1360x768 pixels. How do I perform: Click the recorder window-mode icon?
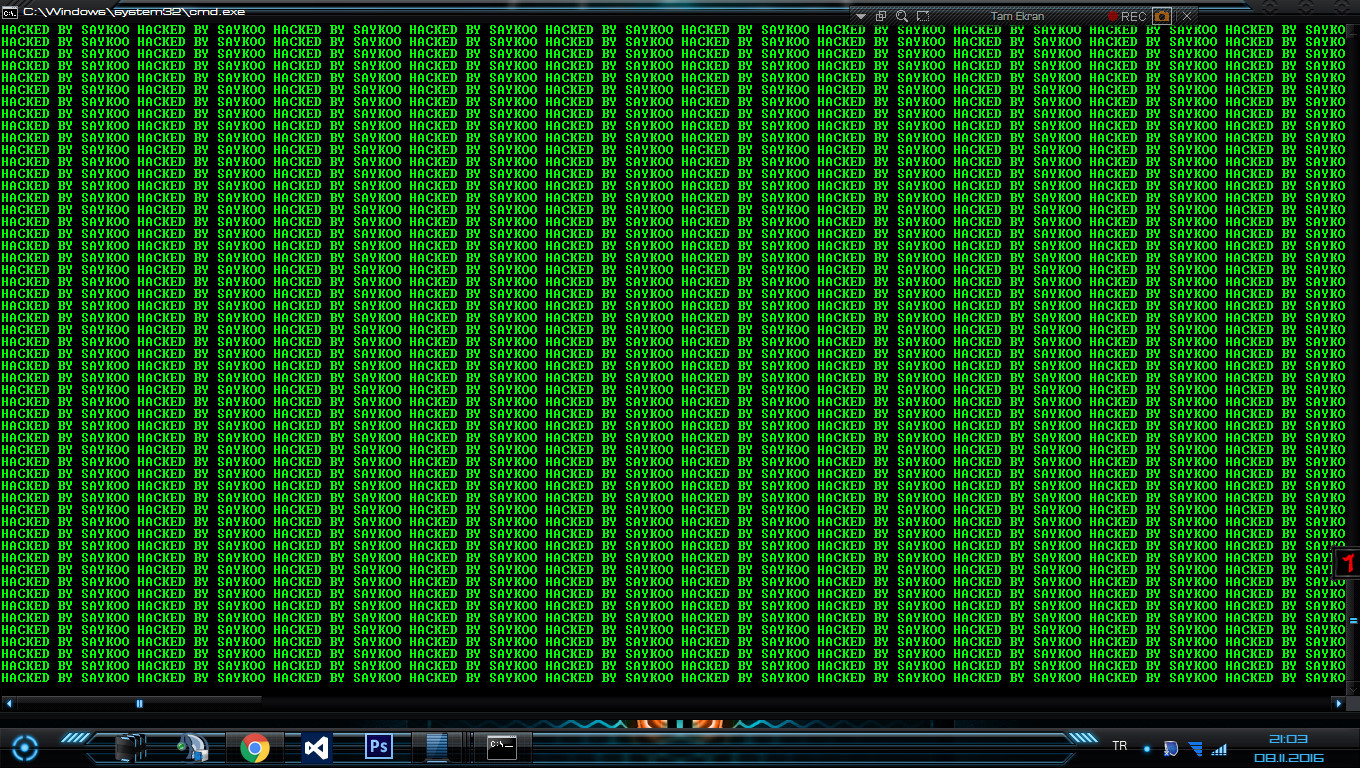click(x=881, y=16)
